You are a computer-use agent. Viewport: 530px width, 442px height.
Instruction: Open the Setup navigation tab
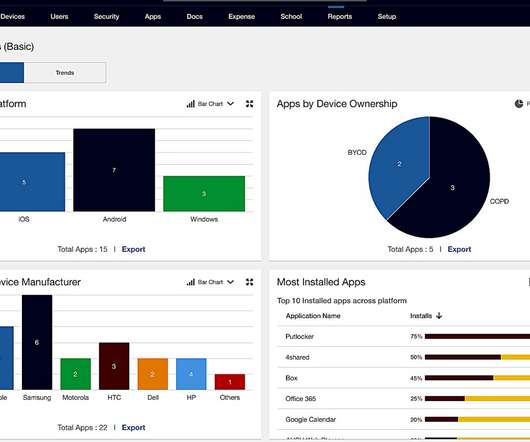[x=387, y=17]
